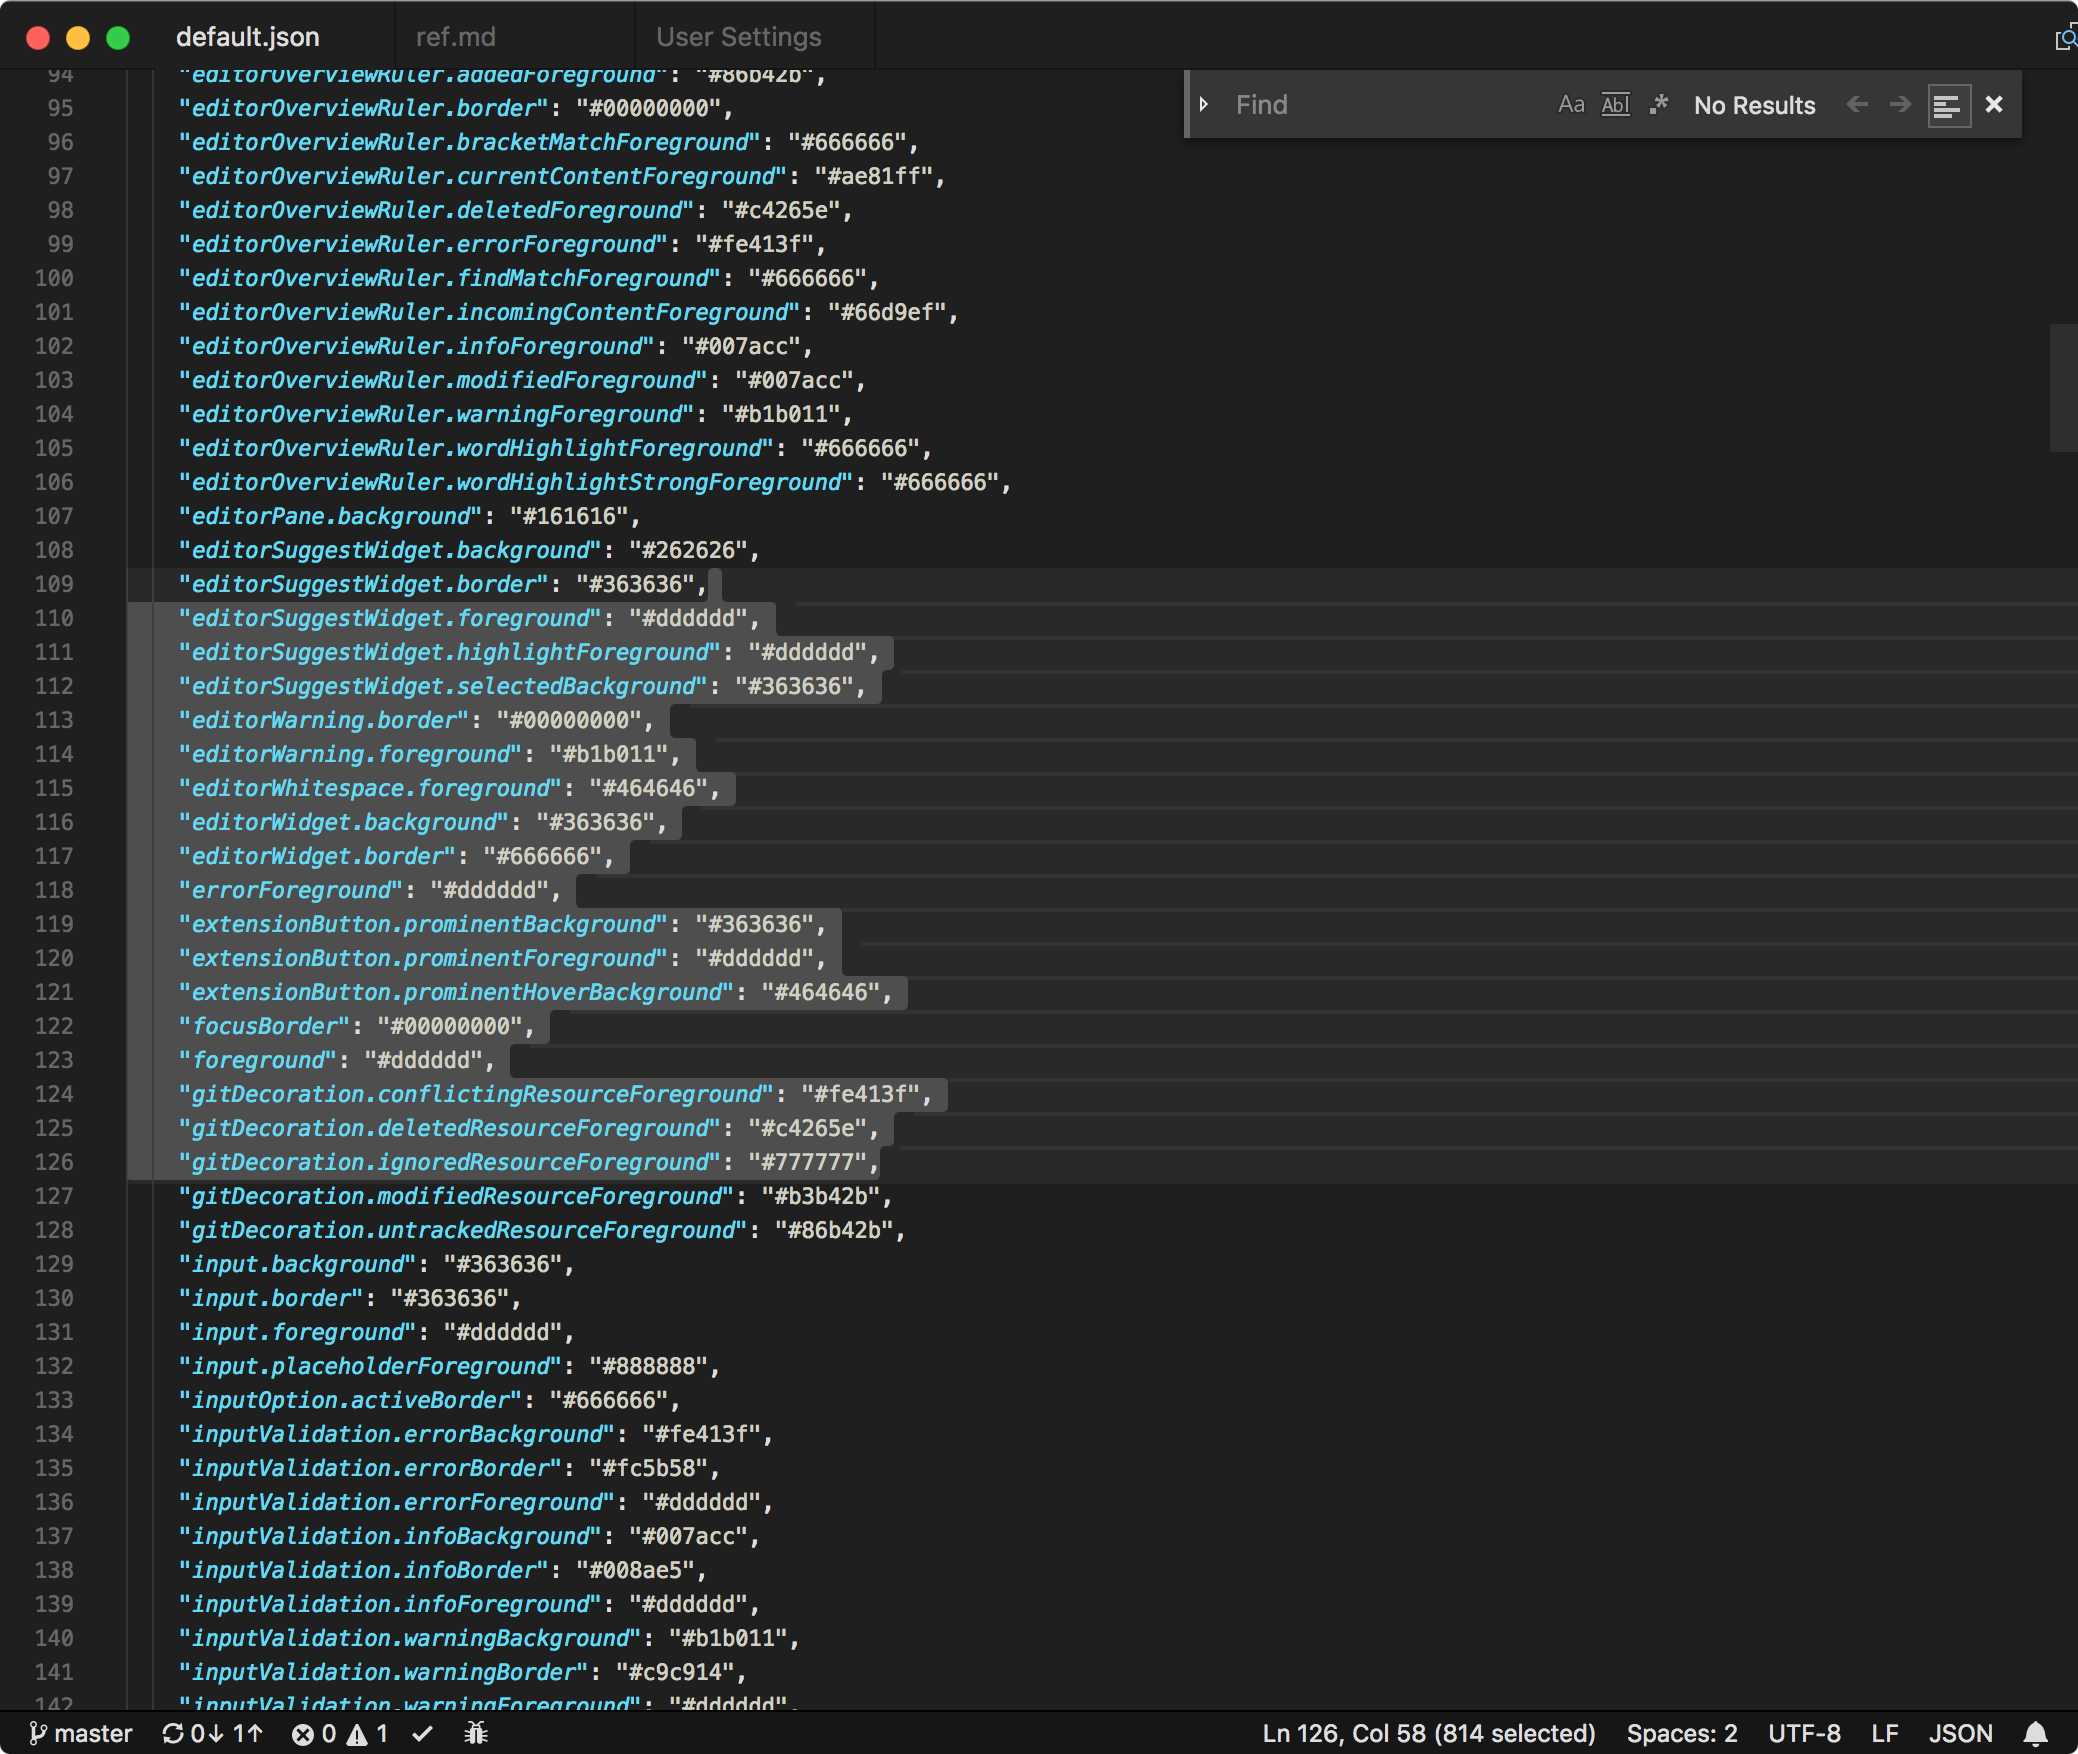Close the Find widget with the X icon
The image size is (2078, 1754).
1994,104
